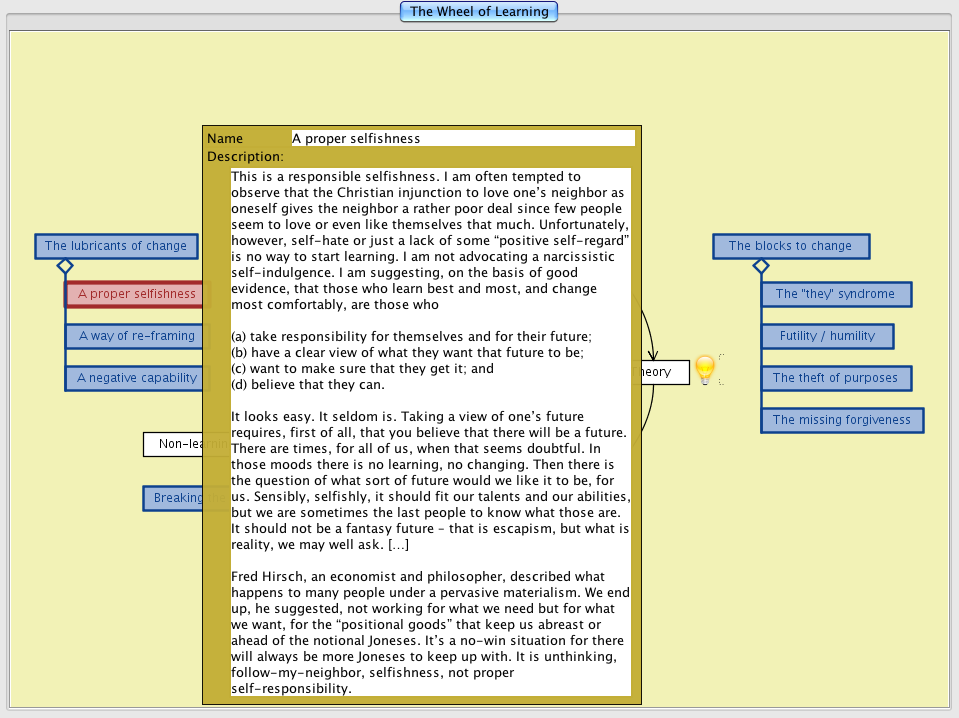
Task: Click The "they" syndrome node
Action: tap(835, 294)
